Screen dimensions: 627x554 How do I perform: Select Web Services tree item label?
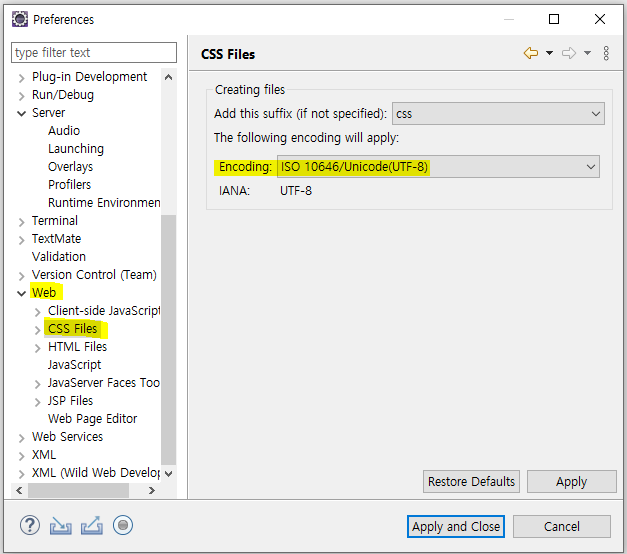68,437
